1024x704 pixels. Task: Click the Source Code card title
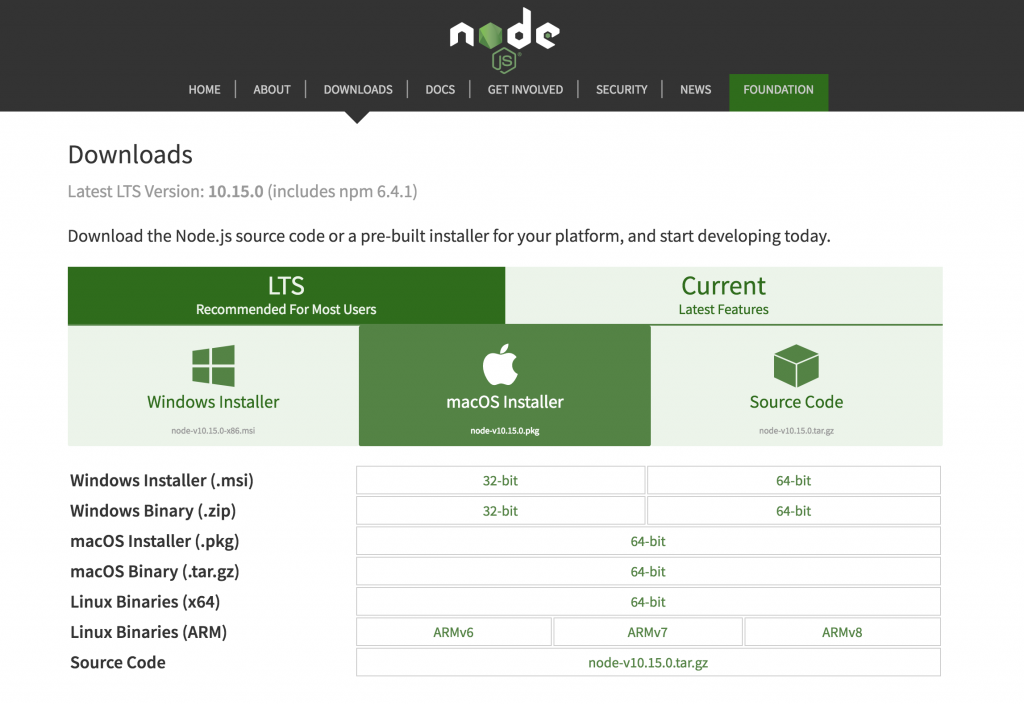tap(796, 402)
